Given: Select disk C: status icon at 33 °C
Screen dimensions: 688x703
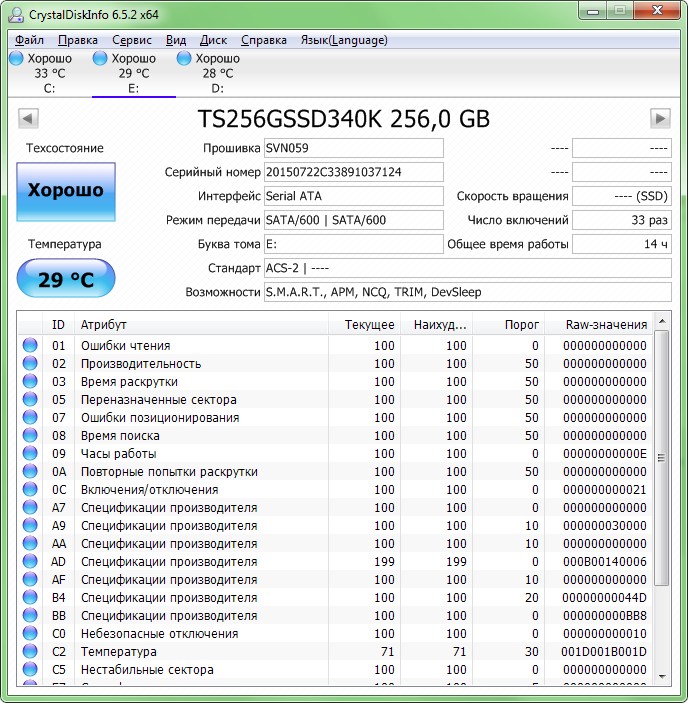Looking at the screenshot, I should [17, 58].
